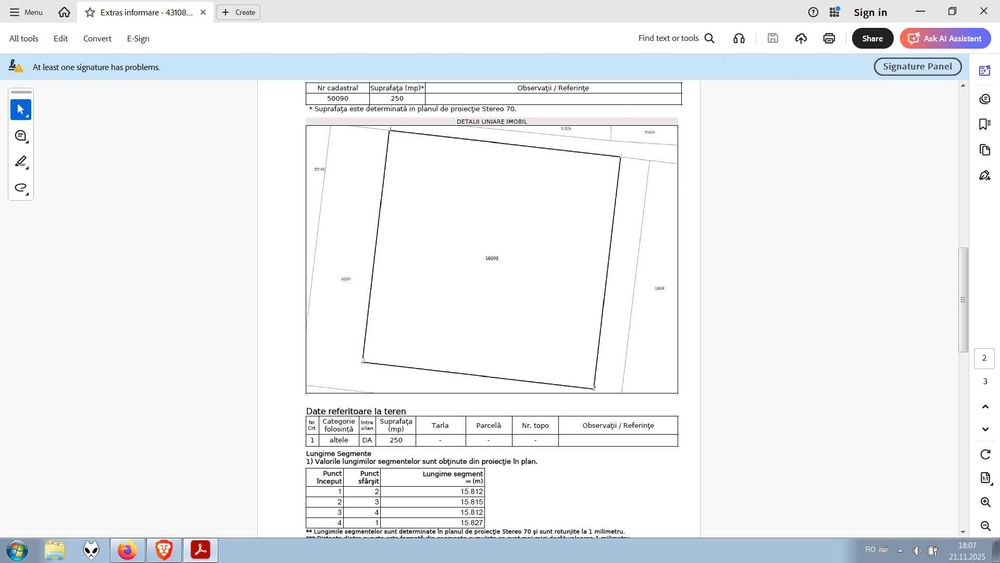Viewport: 1000px width, 563px height.
Task: Click the scrollbar up arrow
Action: coord(963,85)
